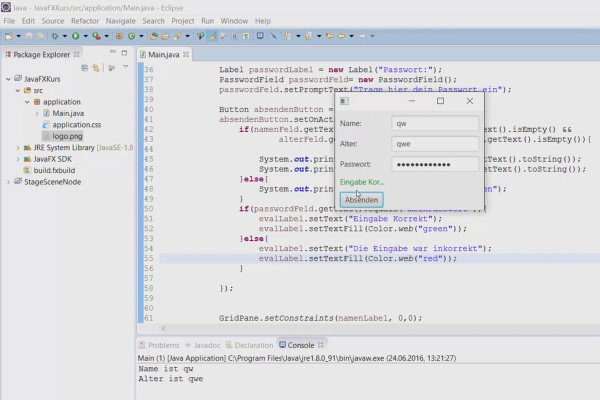Toggle Link with Editor in Package Explorer

pos(96,68)
